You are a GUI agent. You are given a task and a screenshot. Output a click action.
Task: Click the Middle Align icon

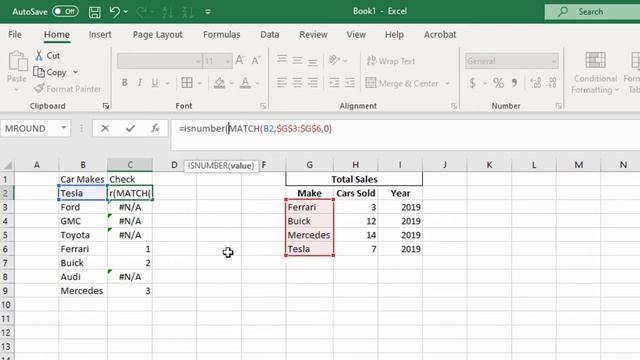pos(297,60)
